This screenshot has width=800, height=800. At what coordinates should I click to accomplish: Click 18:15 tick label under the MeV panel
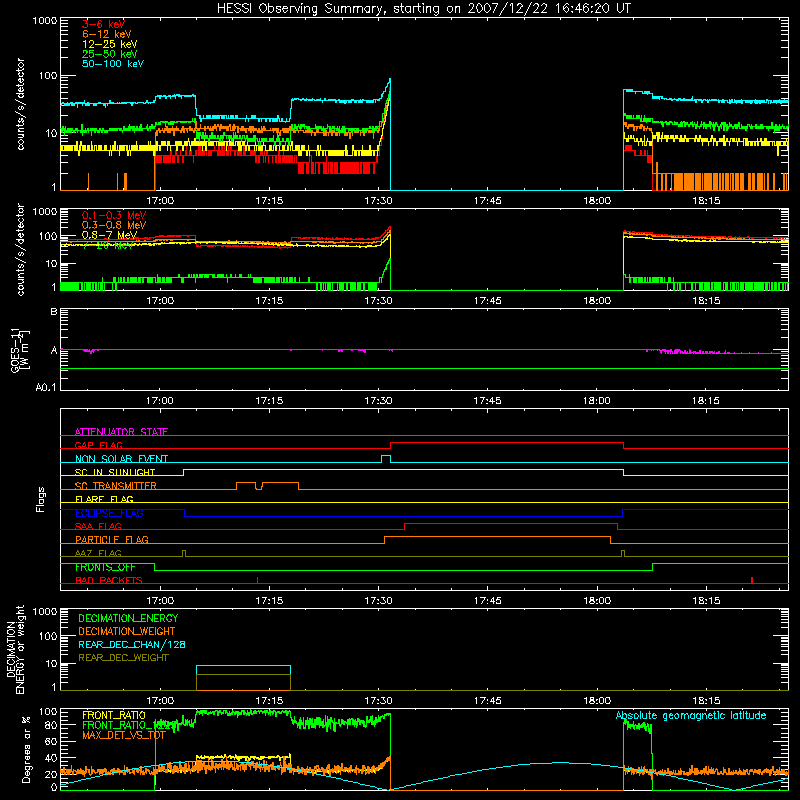tap(706, 301)
